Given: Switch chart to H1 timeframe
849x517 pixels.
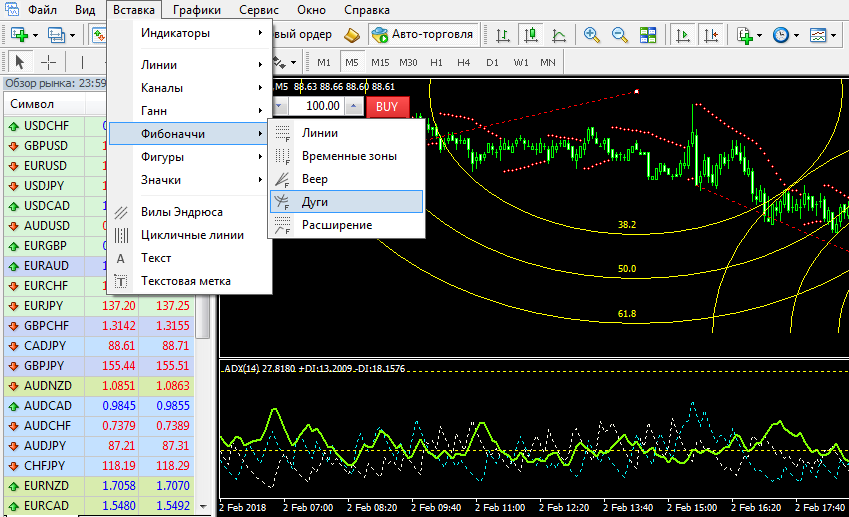Looking at the screenshot, I should point(436,62).
